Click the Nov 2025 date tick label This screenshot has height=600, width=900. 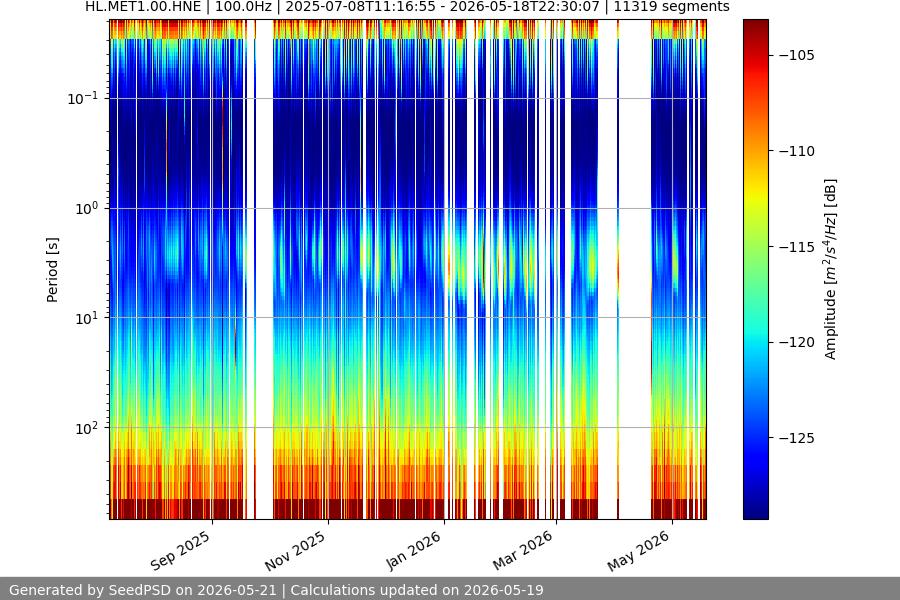pos(295,551)
